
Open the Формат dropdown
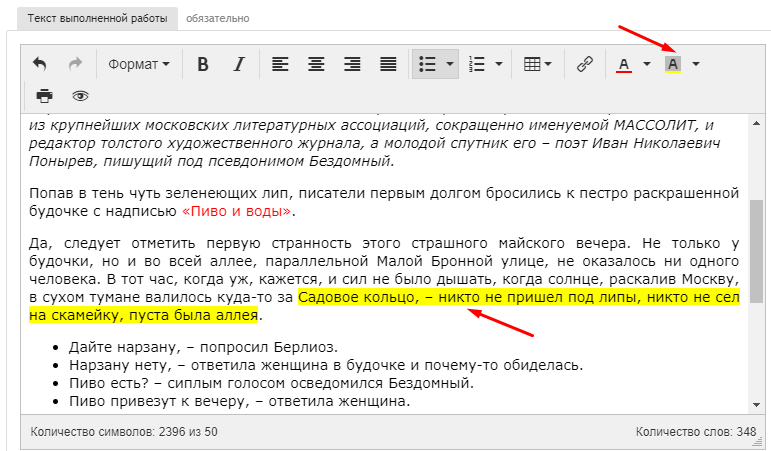139,64
